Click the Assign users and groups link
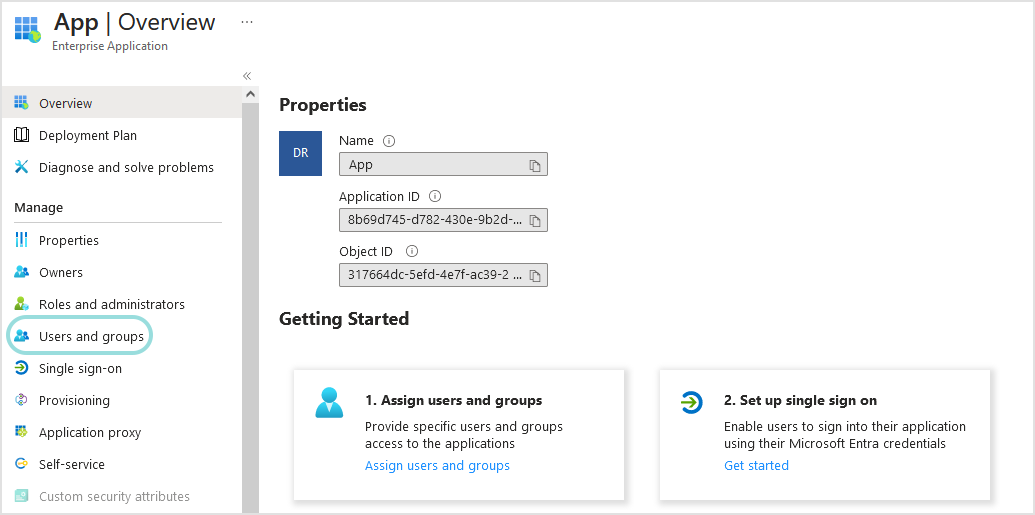Image resolution: width=1035 pixels, height=515 pixels. coord(437,465)
